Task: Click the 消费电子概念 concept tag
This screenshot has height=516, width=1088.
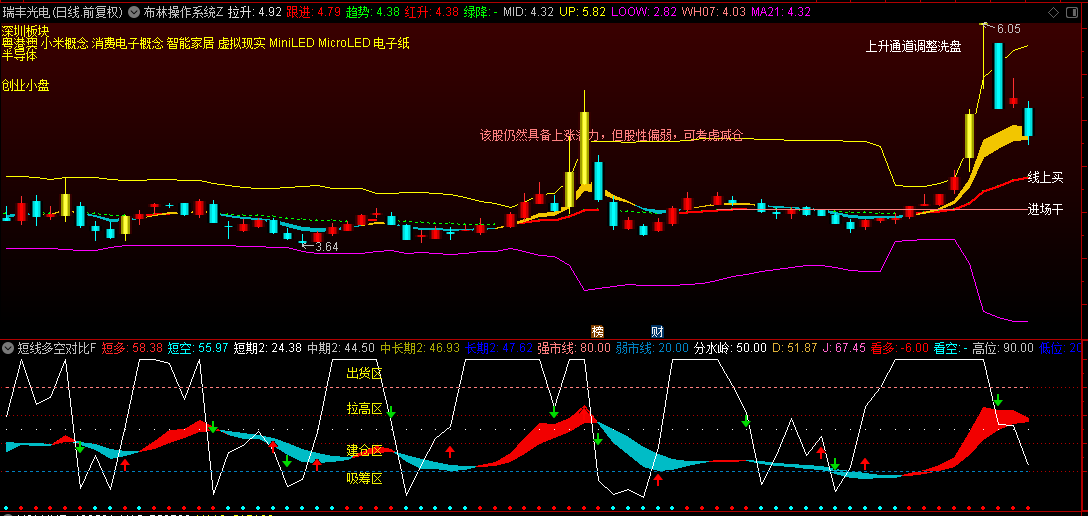Action: [128, 43]
